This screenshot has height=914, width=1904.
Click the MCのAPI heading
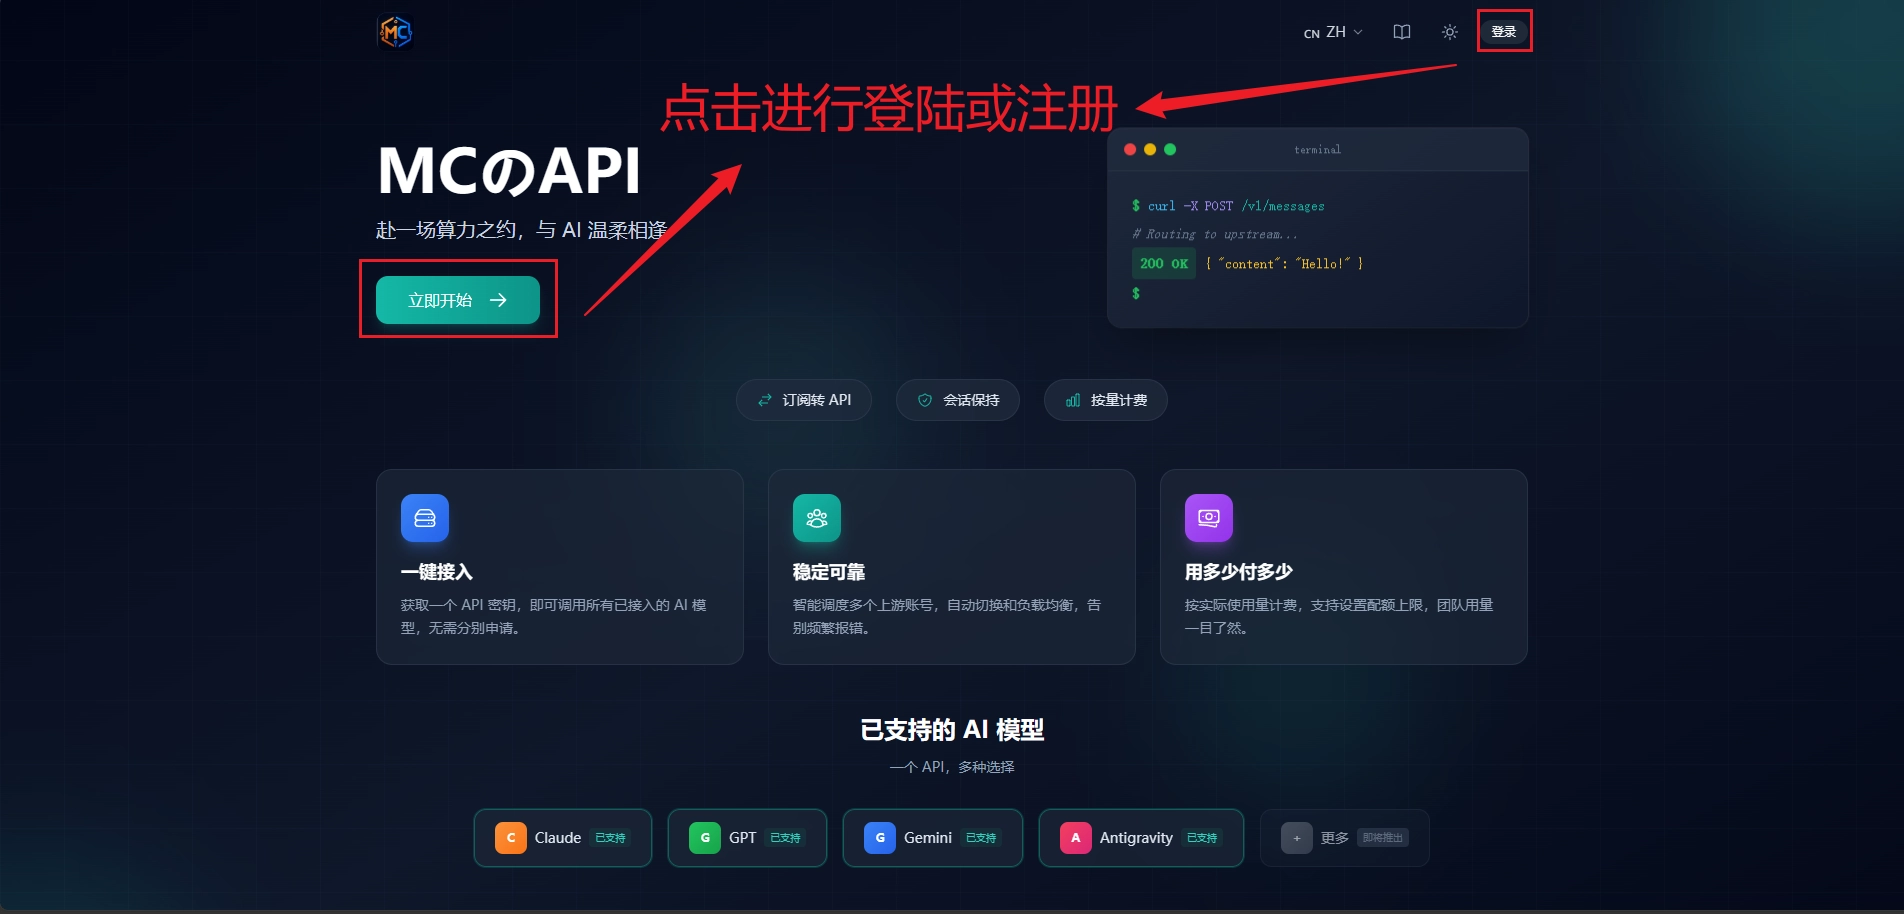509,171
